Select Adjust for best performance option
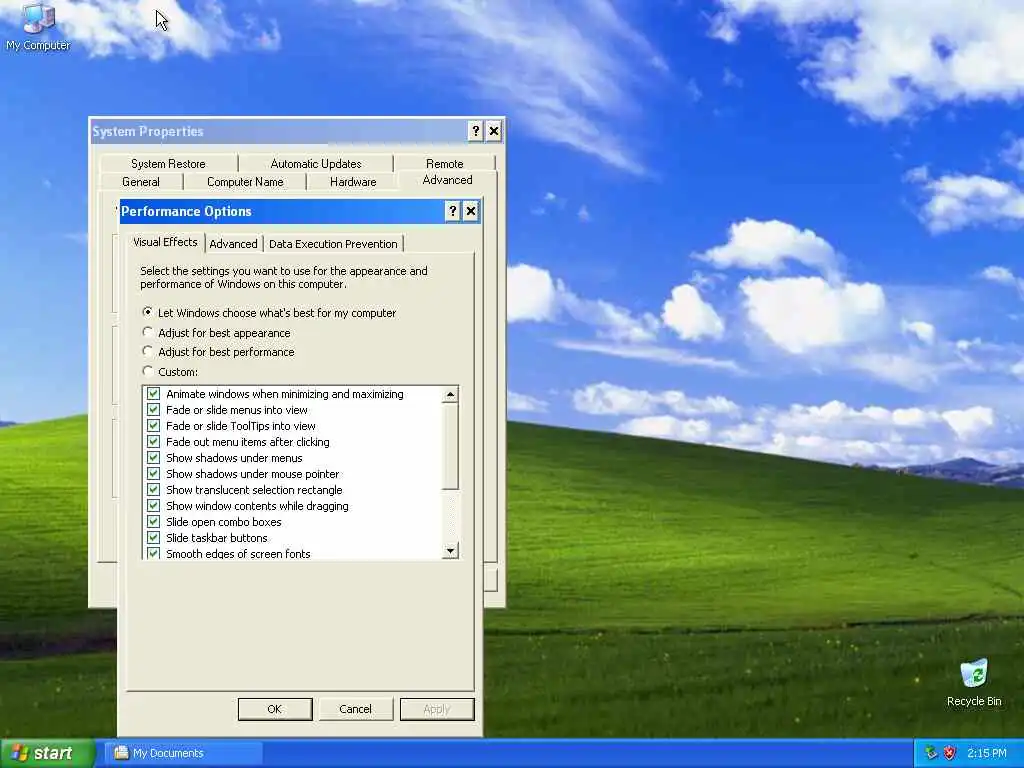This screenshot has height=768, width=1024. point(148,351)
